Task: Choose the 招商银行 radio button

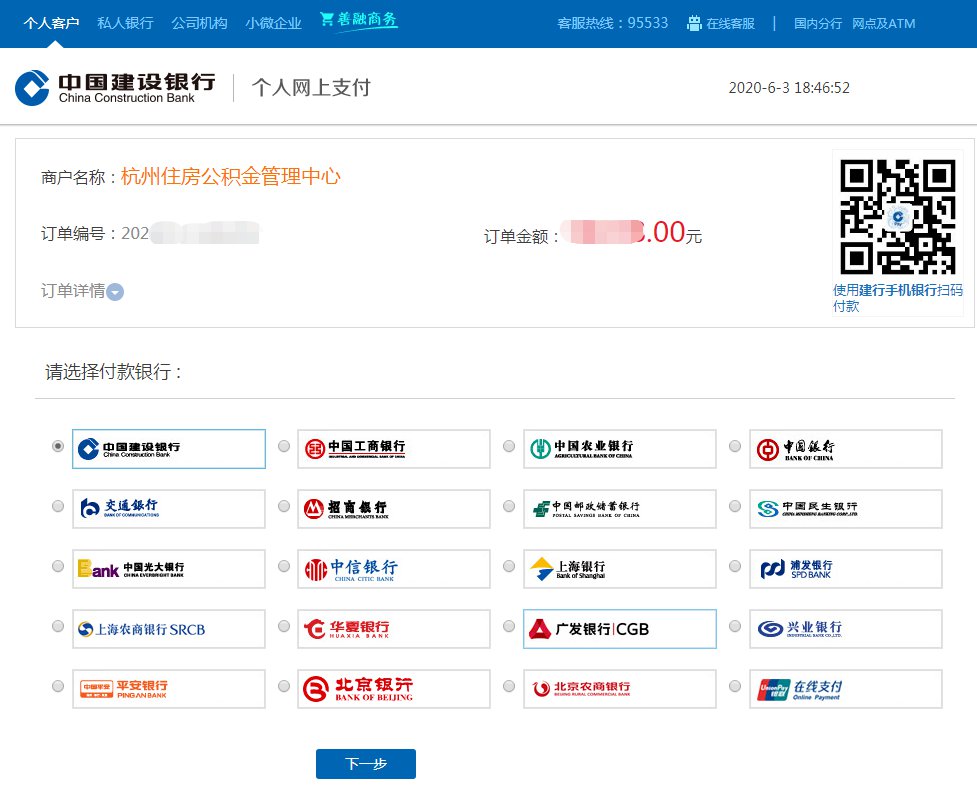Action: tap(284, 506)
